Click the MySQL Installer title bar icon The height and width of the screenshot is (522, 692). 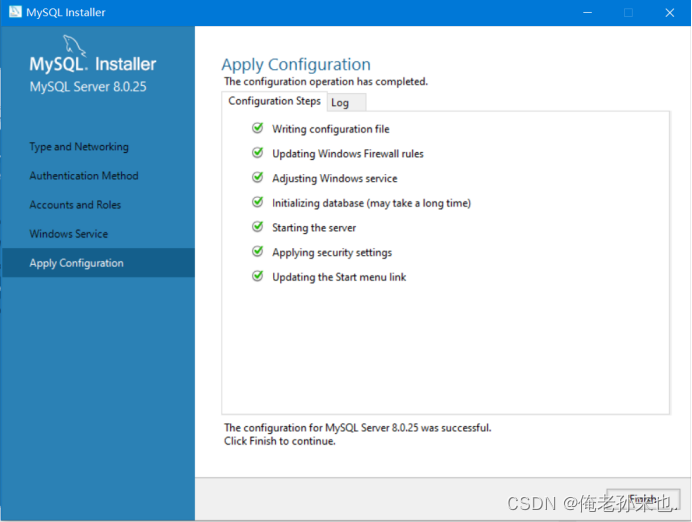(x=15, y=11)
